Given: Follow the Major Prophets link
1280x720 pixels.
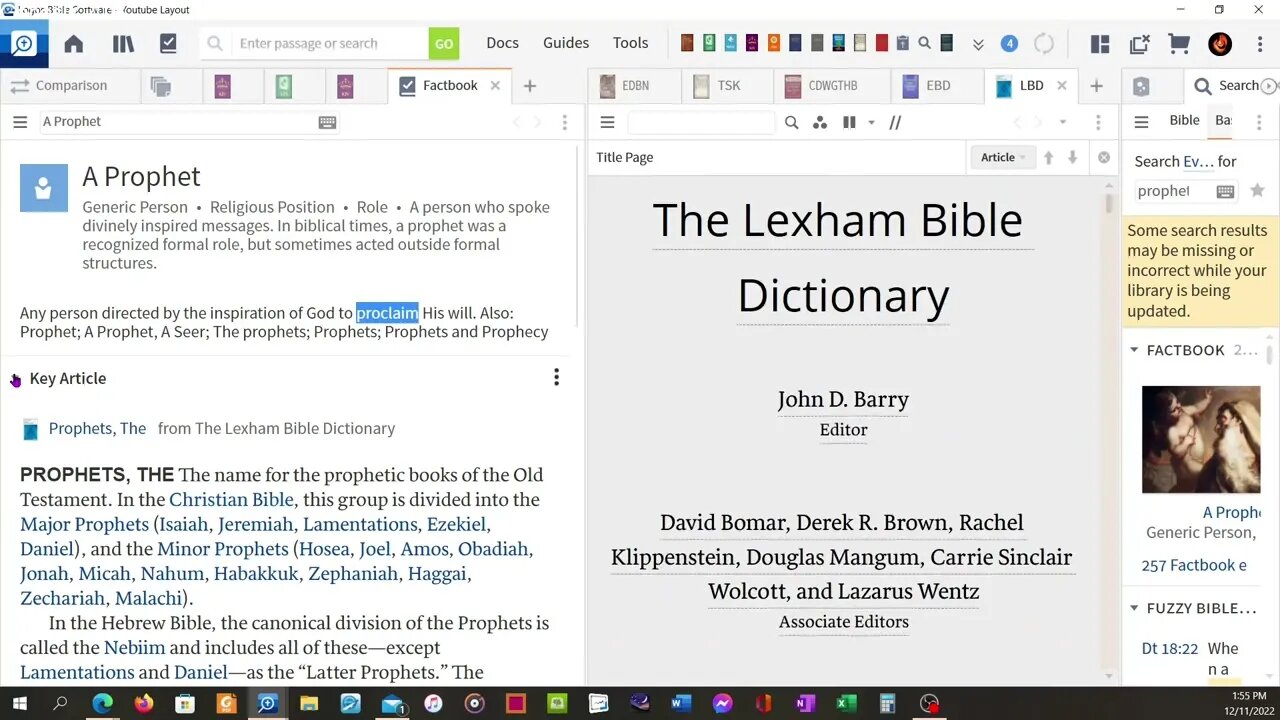Looking at the screenshot, I should [84, 524].
